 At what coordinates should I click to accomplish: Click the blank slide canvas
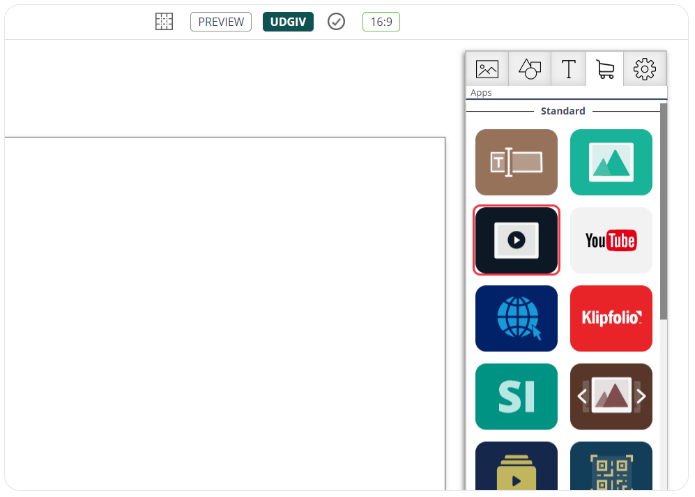click(x=225, y=313)
